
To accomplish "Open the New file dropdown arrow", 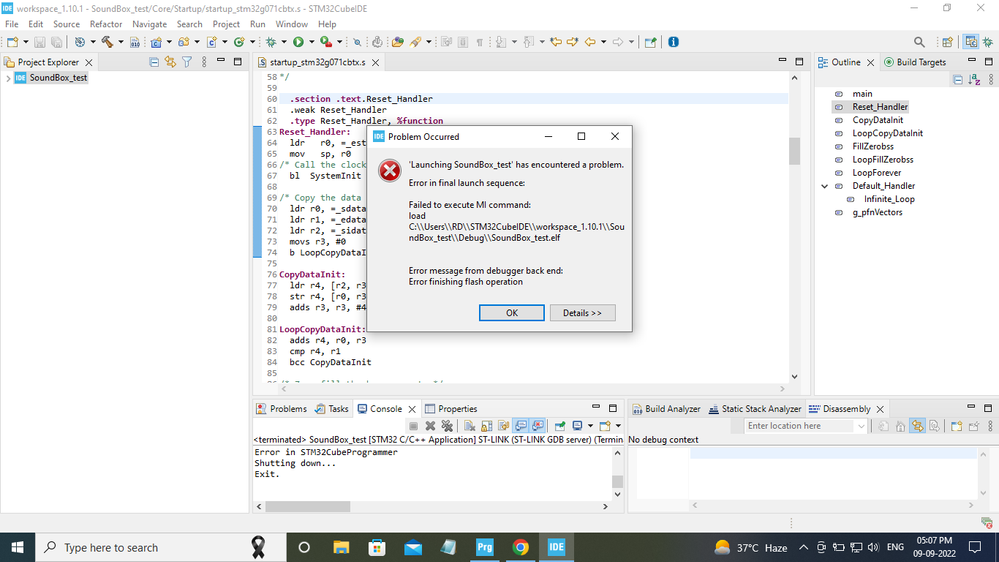I will pos(25,42).
